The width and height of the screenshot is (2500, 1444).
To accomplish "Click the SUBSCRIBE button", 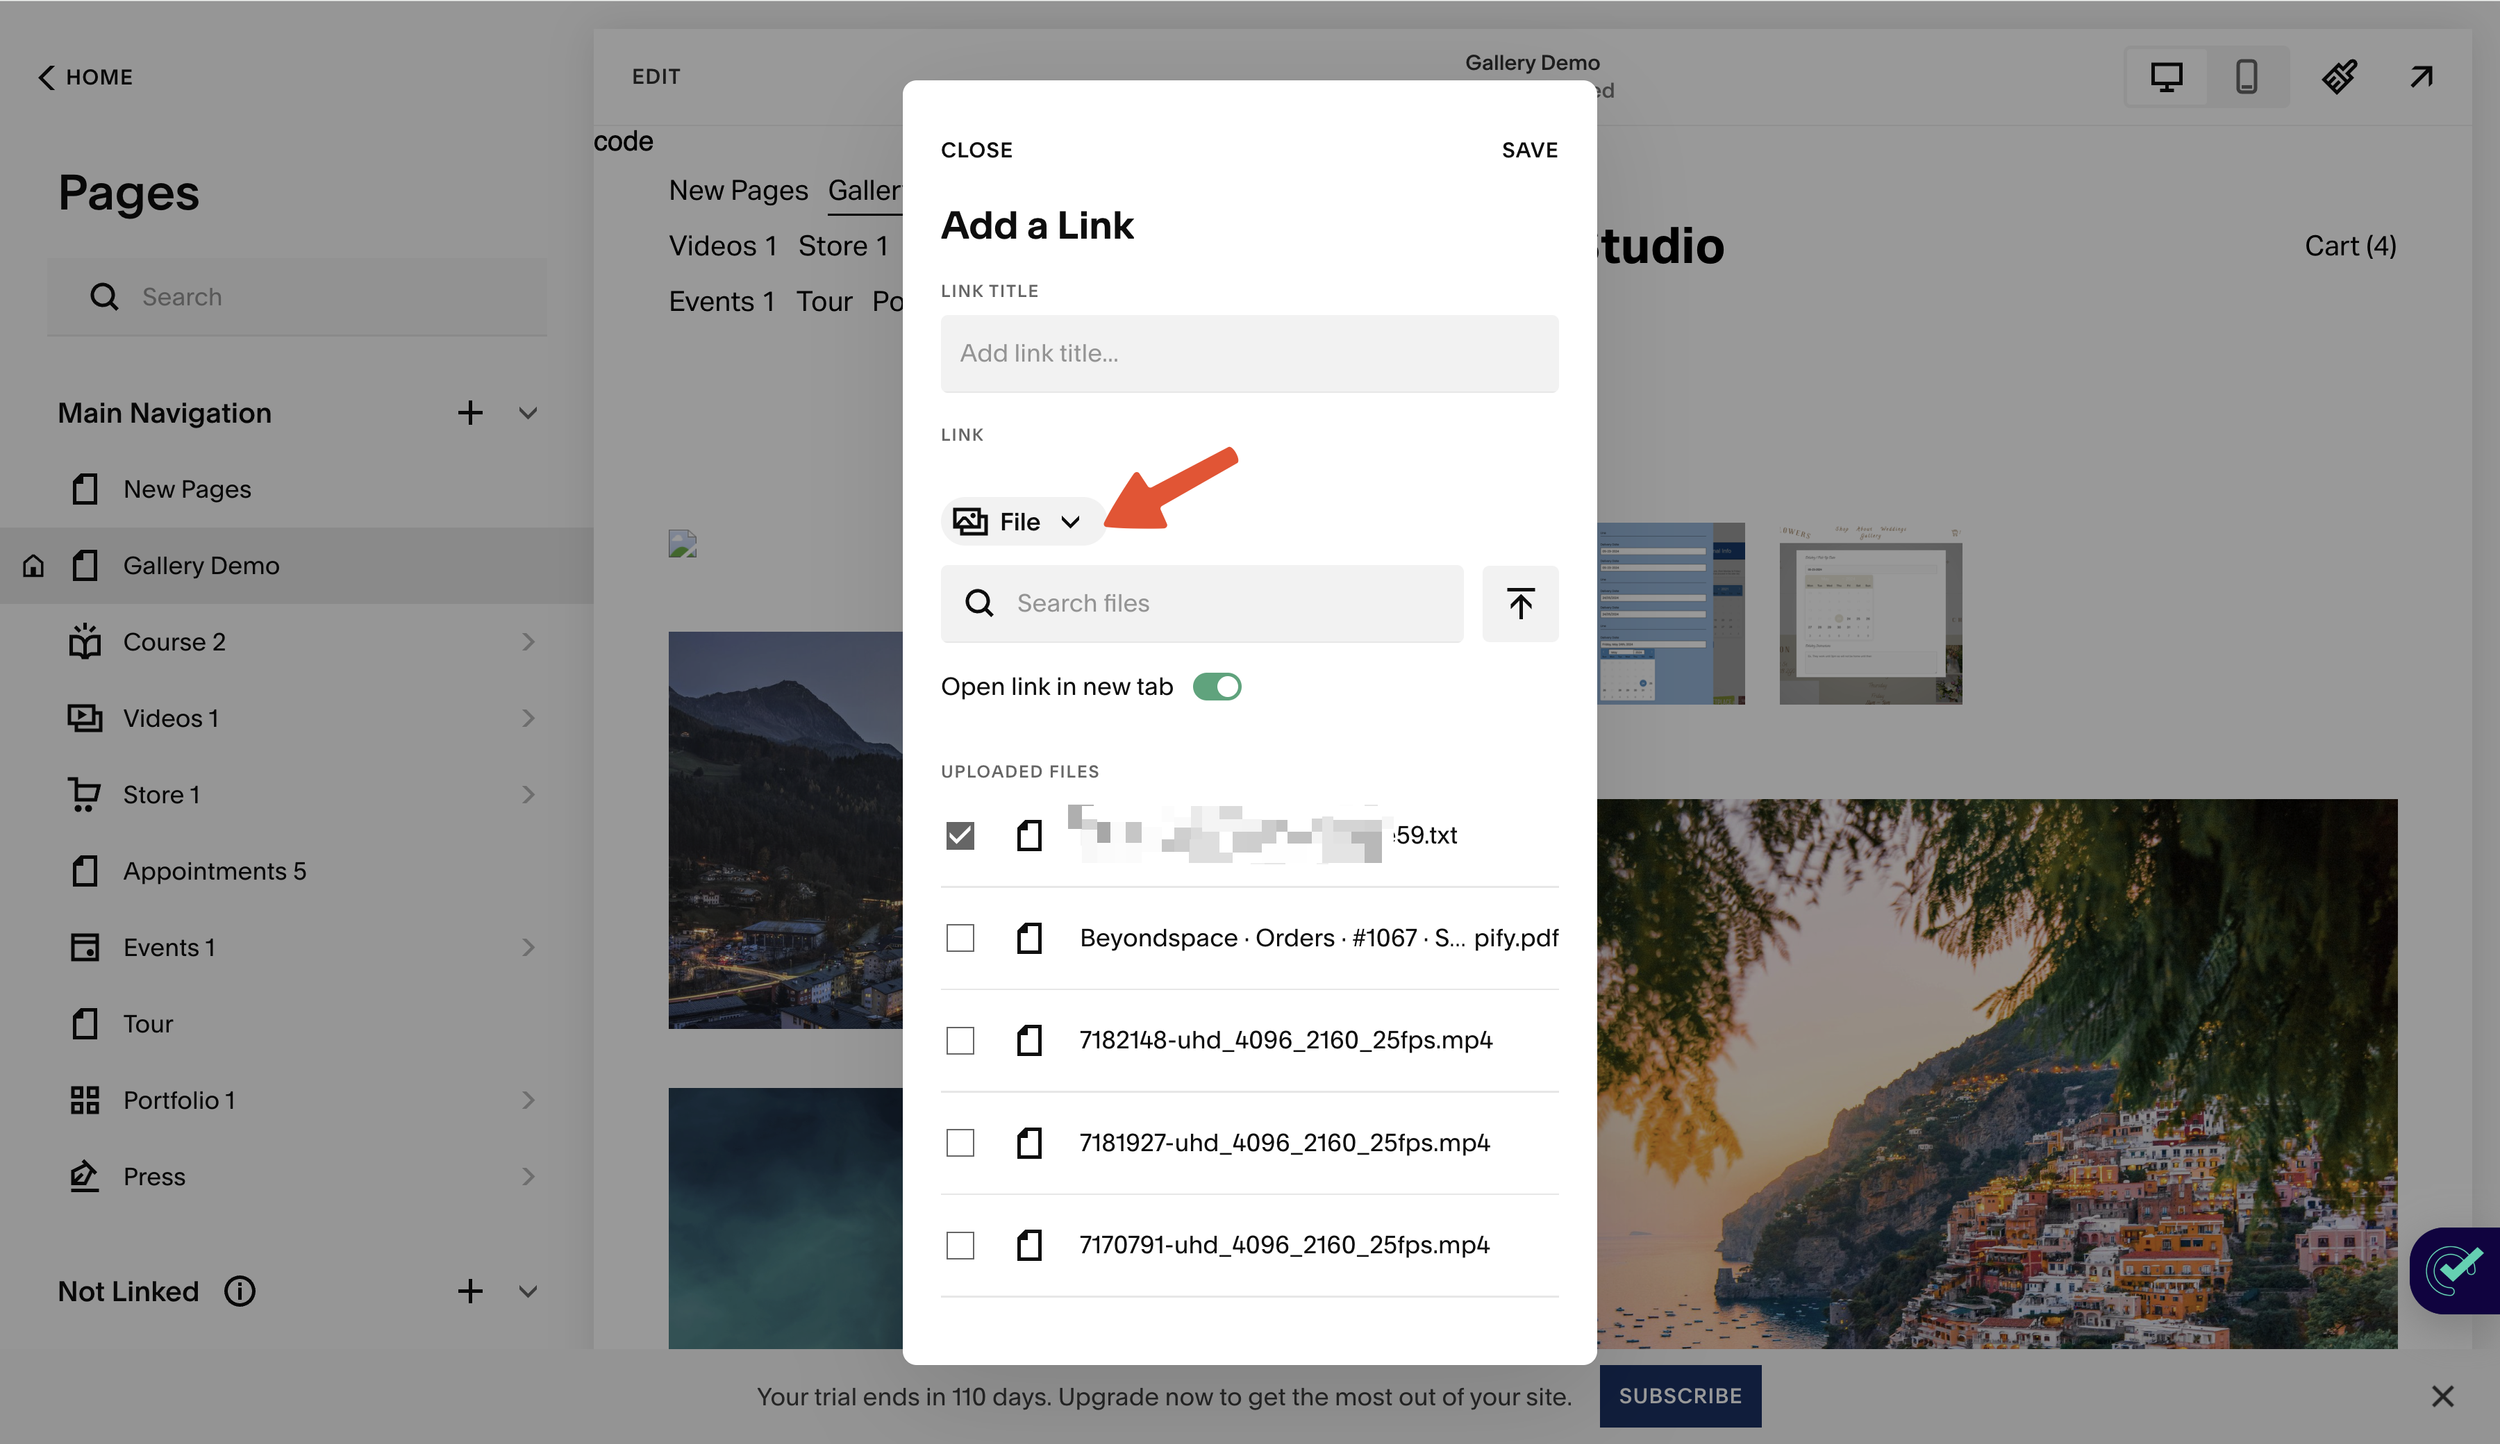I will [1680, 1396].
